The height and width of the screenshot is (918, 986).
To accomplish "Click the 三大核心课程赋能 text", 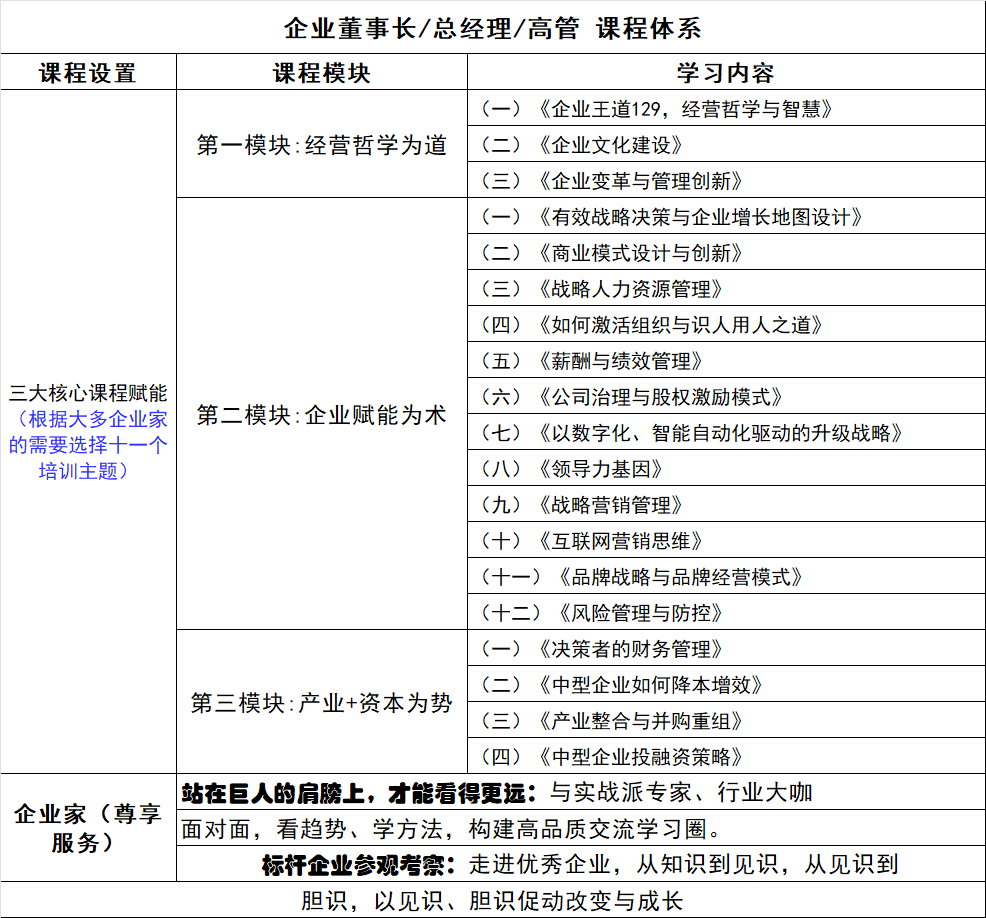I will click(x=88, y=393).
